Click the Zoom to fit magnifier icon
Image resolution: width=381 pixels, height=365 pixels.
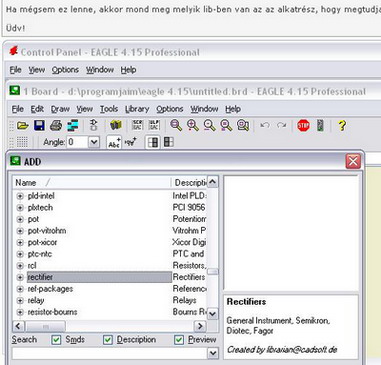[176, 126]
